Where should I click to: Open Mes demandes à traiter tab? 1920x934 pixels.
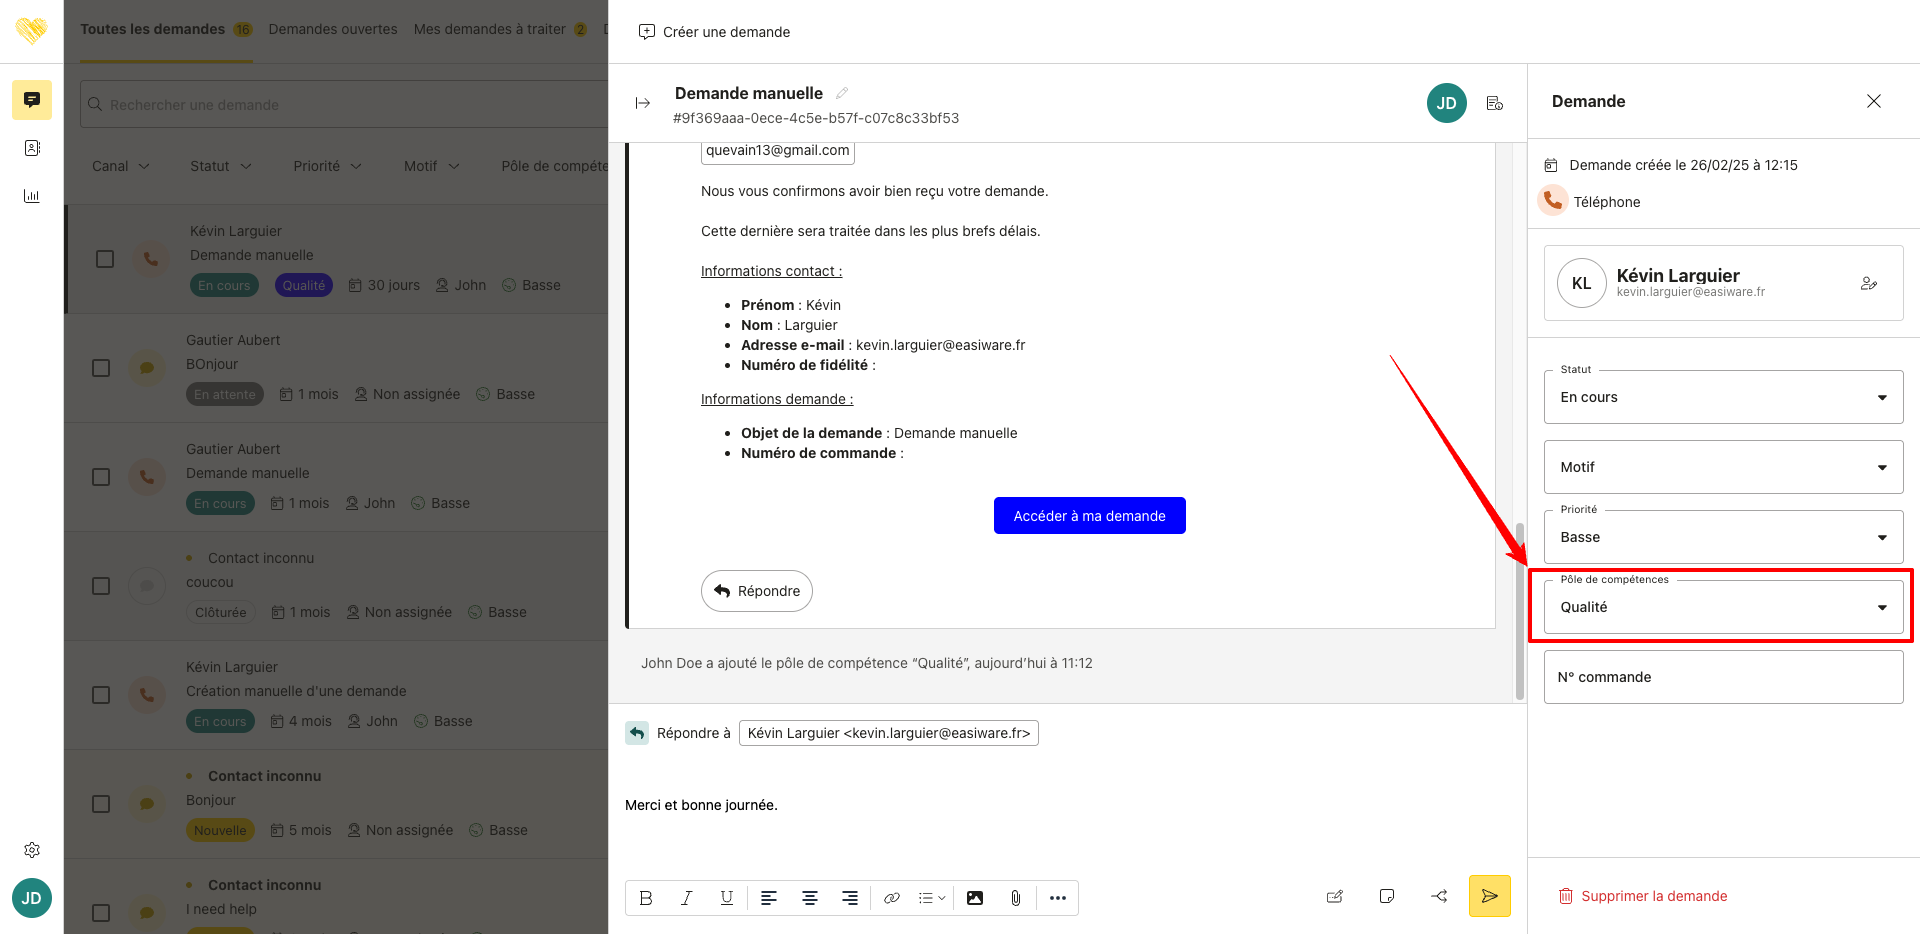pos(490,29)
